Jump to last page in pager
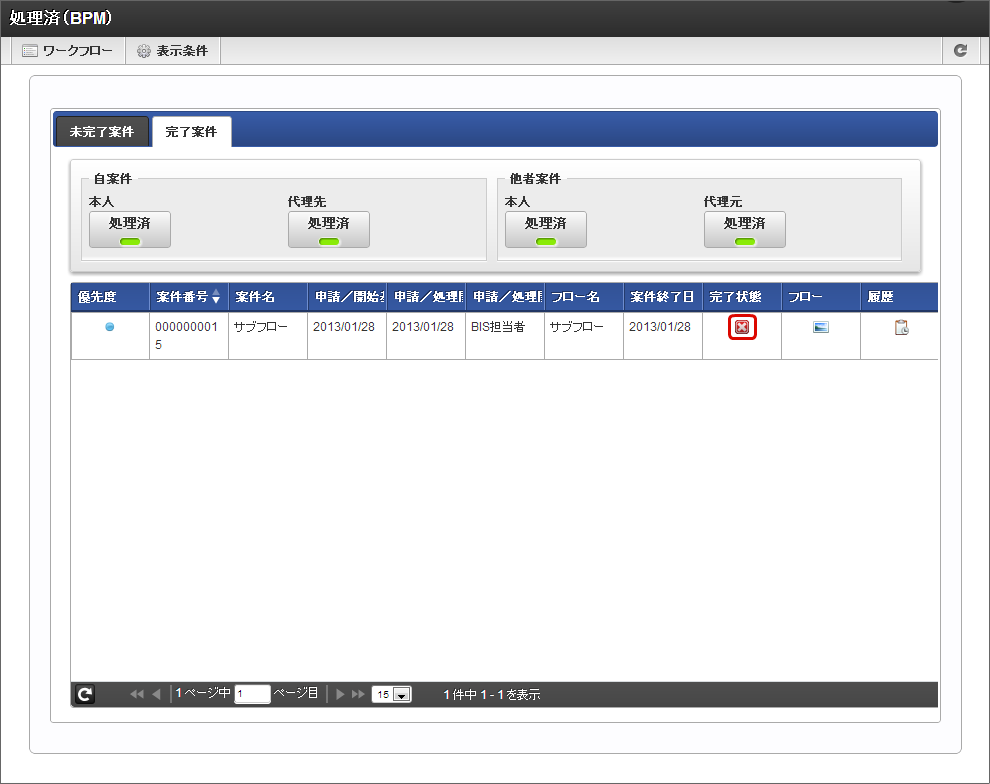Screen dimensions: 990x784 point(358,694)
